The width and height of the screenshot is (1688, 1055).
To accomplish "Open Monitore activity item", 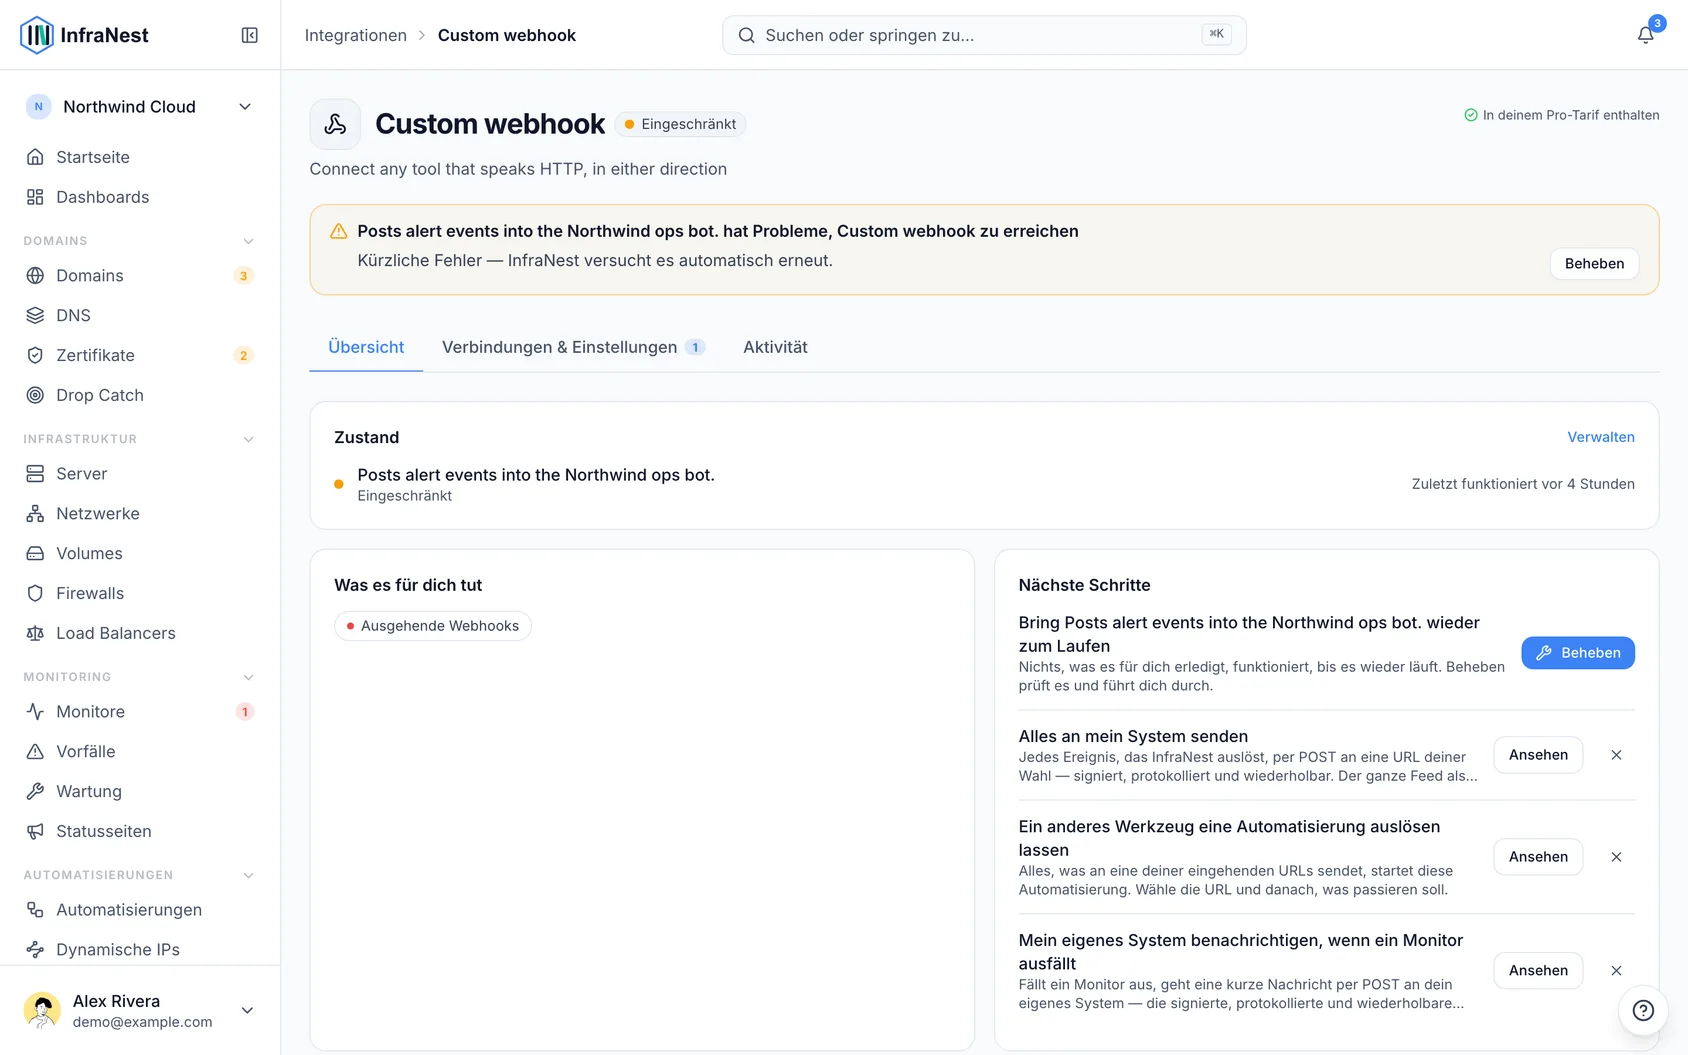I will point(140,711).
